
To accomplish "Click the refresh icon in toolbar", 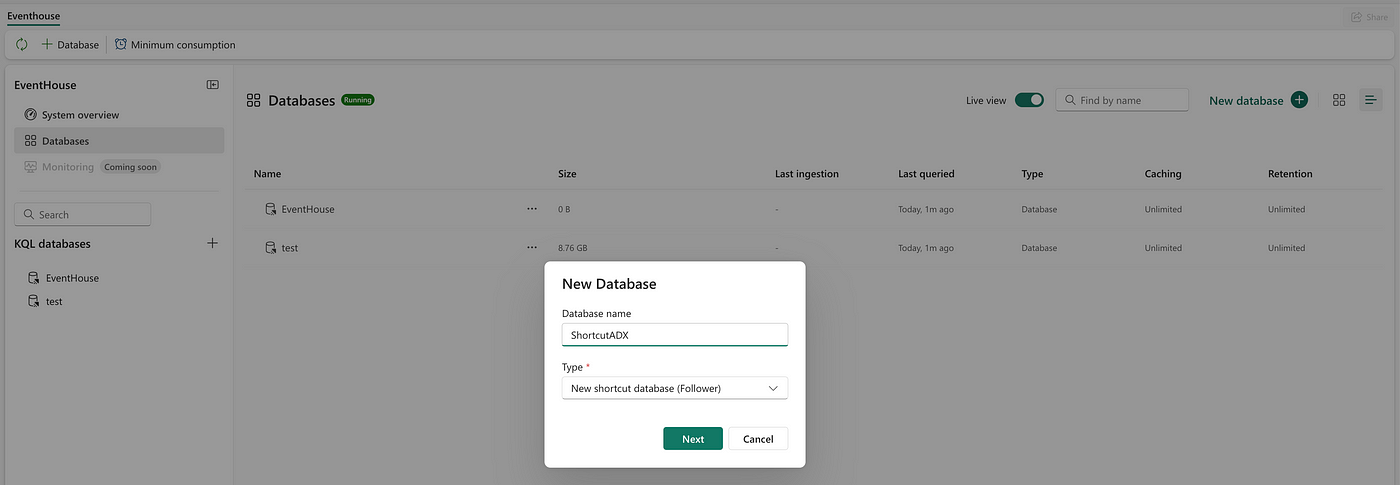I will (x=22, y=45).
